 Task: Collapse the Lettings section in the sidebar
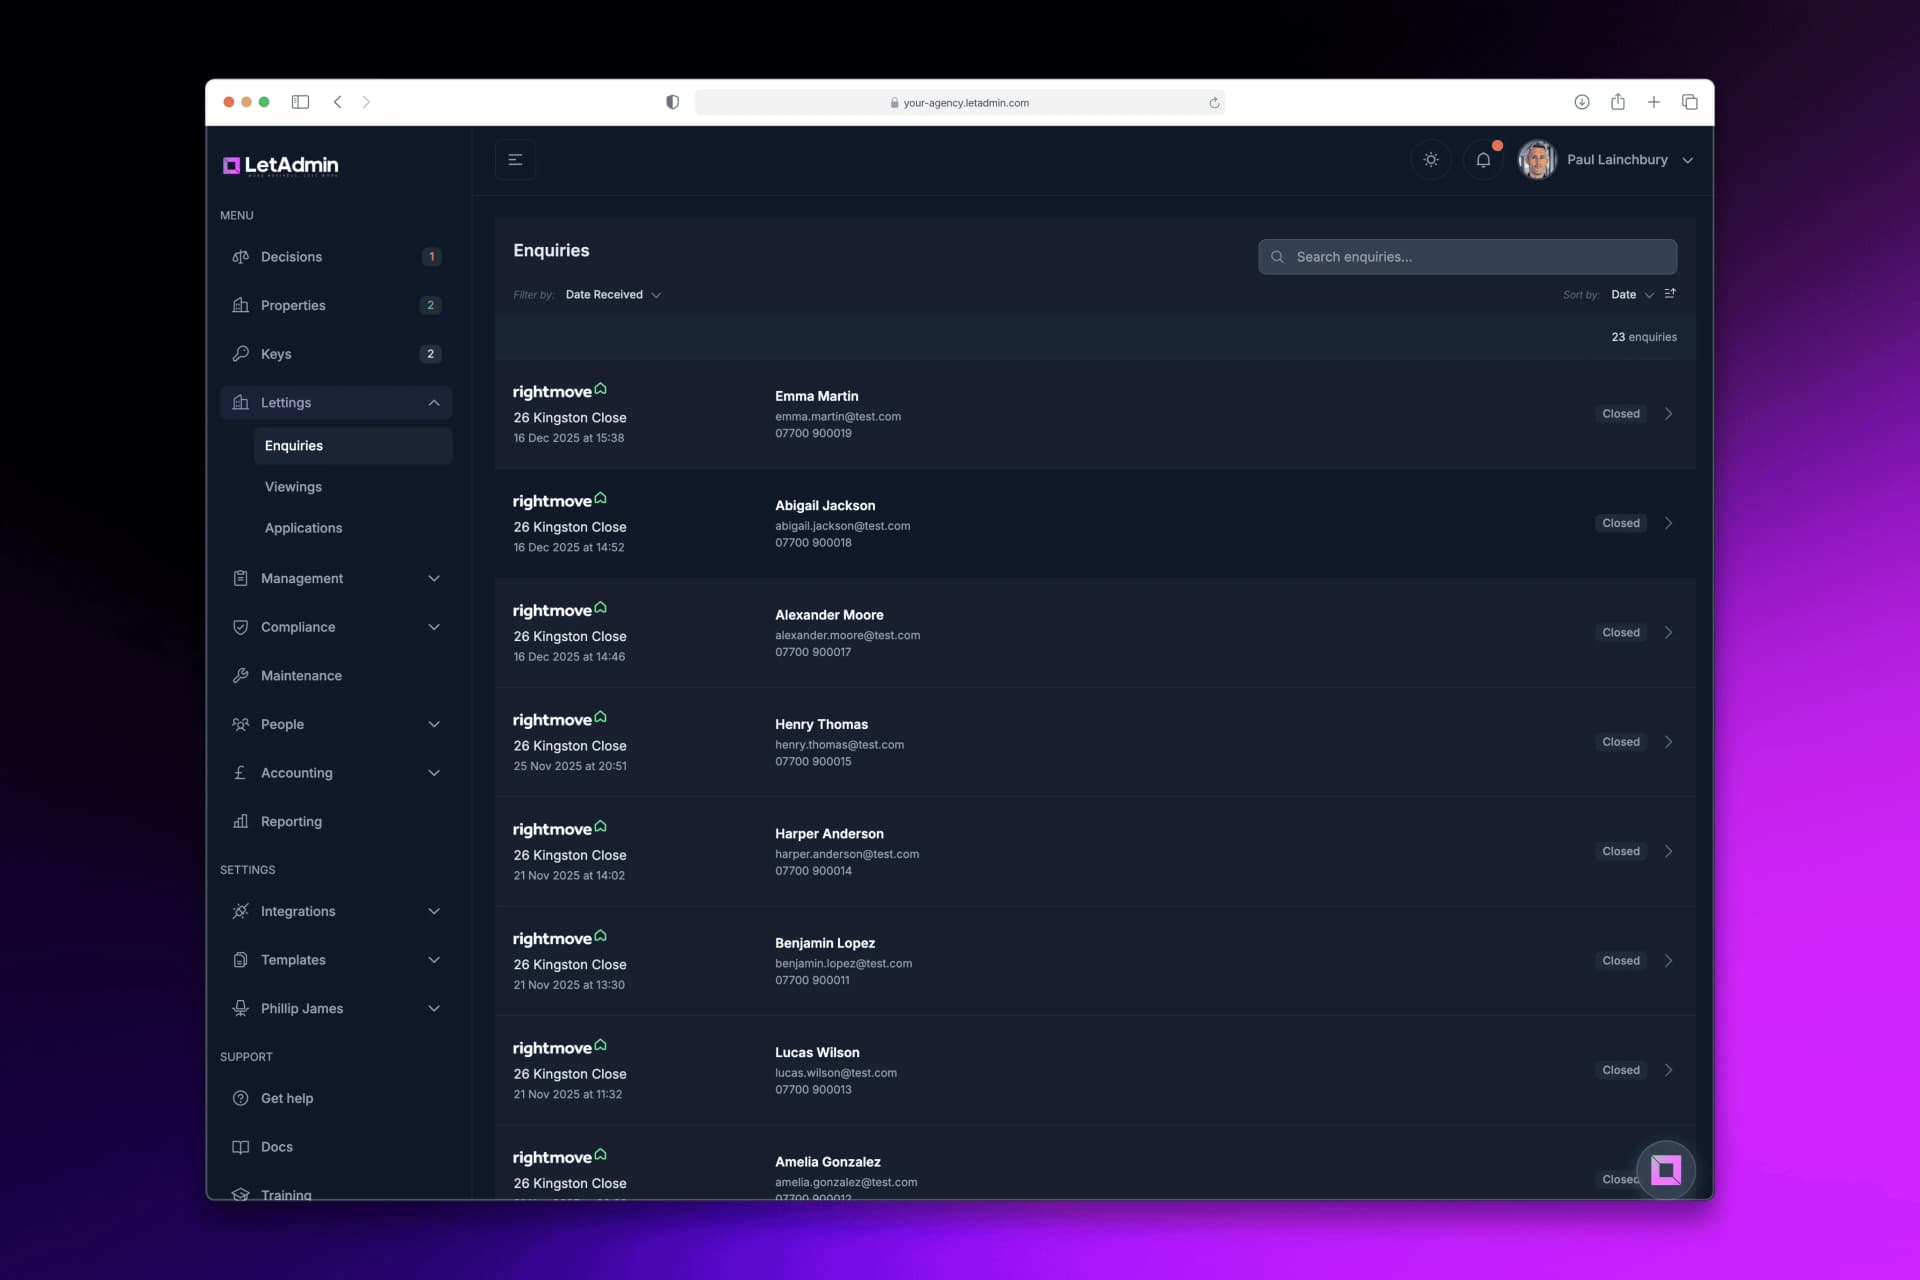point(434,402)
